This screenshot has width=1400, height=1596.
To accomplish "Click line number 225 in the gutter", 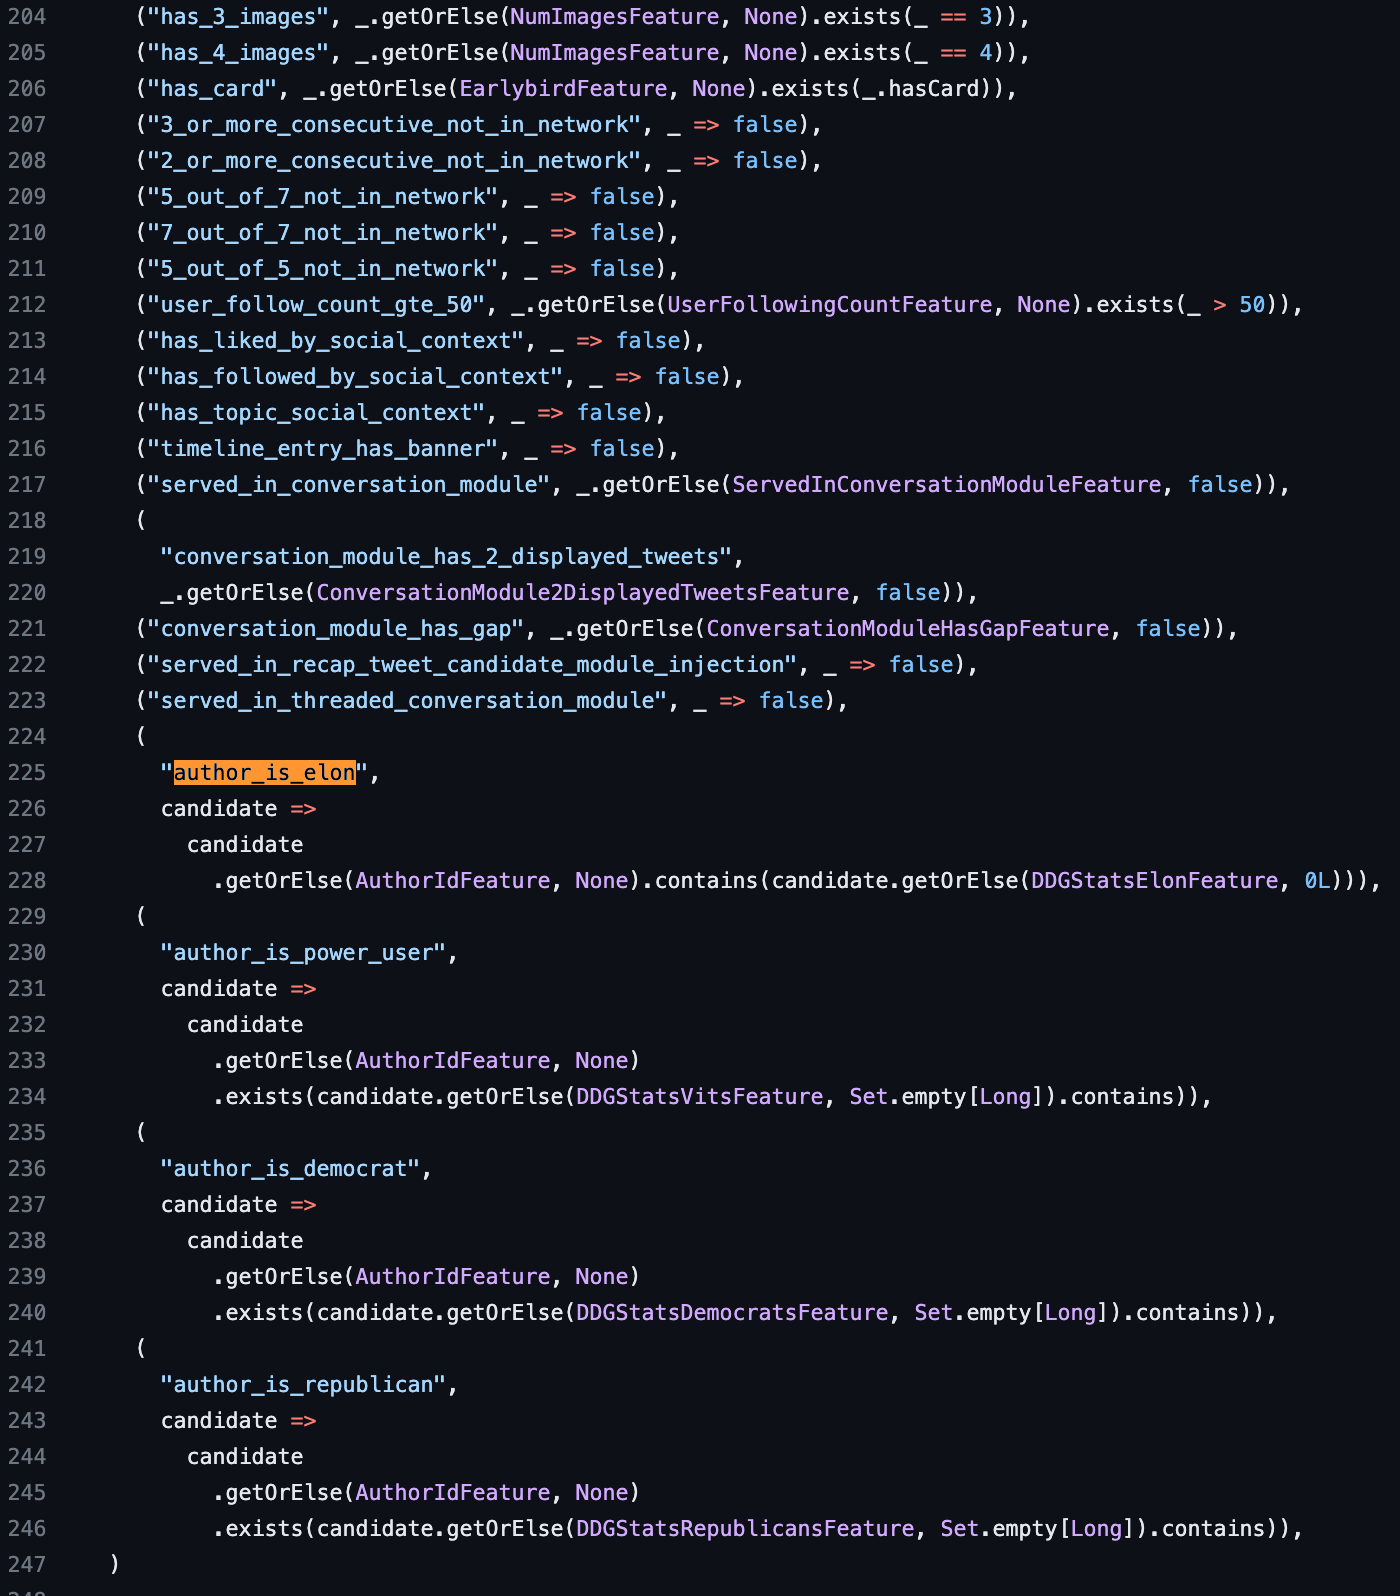I will coord(27,773).
